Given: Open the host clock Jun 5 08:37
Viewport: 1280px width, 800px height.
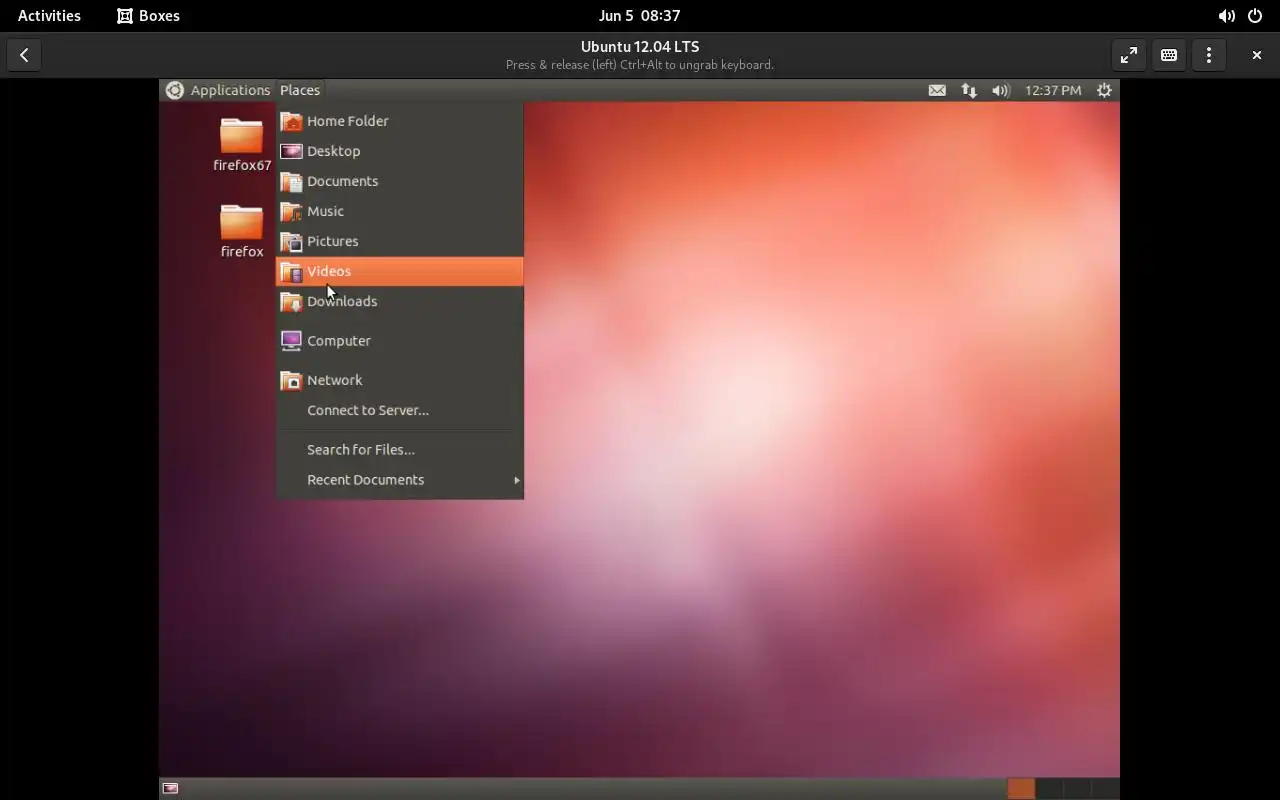Looking at the screenshot, I should click(640, 16).
